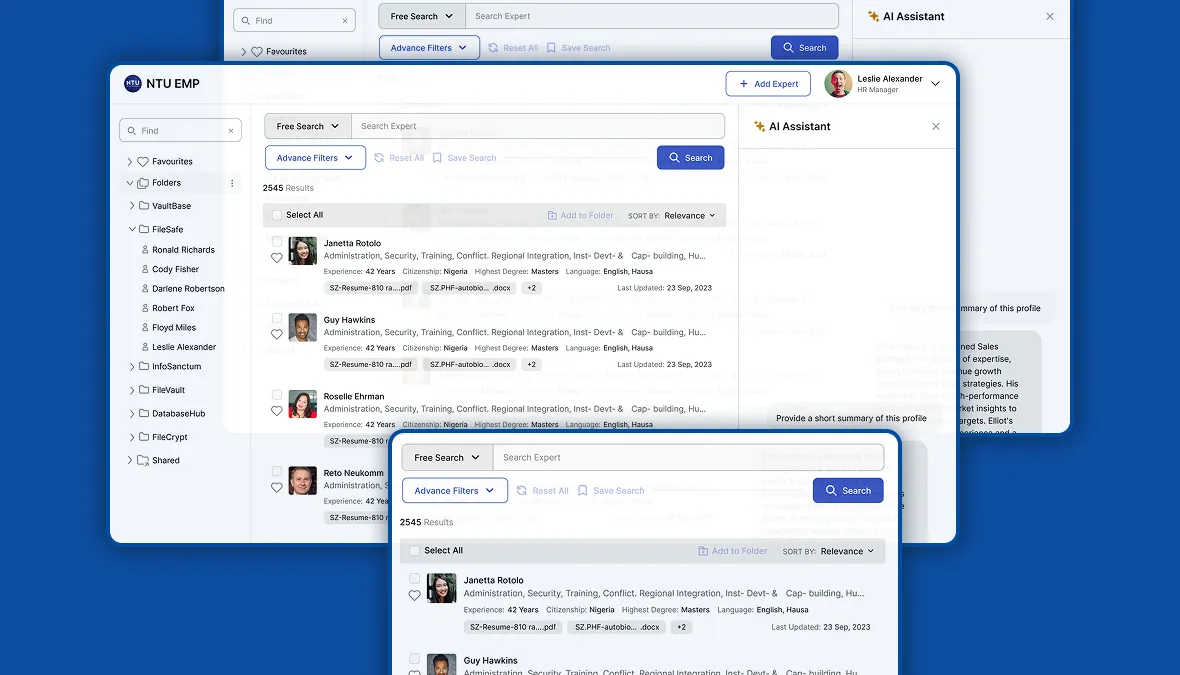Select Darlene Robertson under FileSafe
This screenshot has height=675, width=1180.
(188, 289)
